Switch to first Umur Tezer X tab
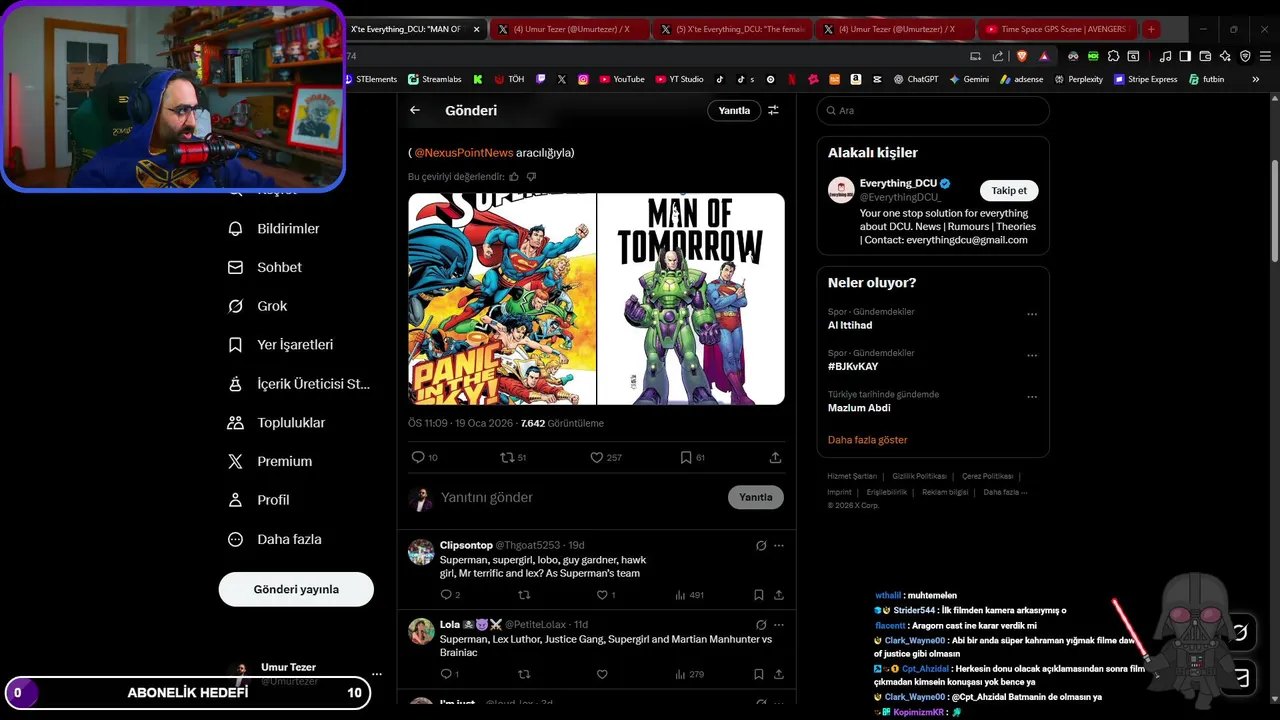The width and height of the screenshot is (1280, 720). [570, 29]
